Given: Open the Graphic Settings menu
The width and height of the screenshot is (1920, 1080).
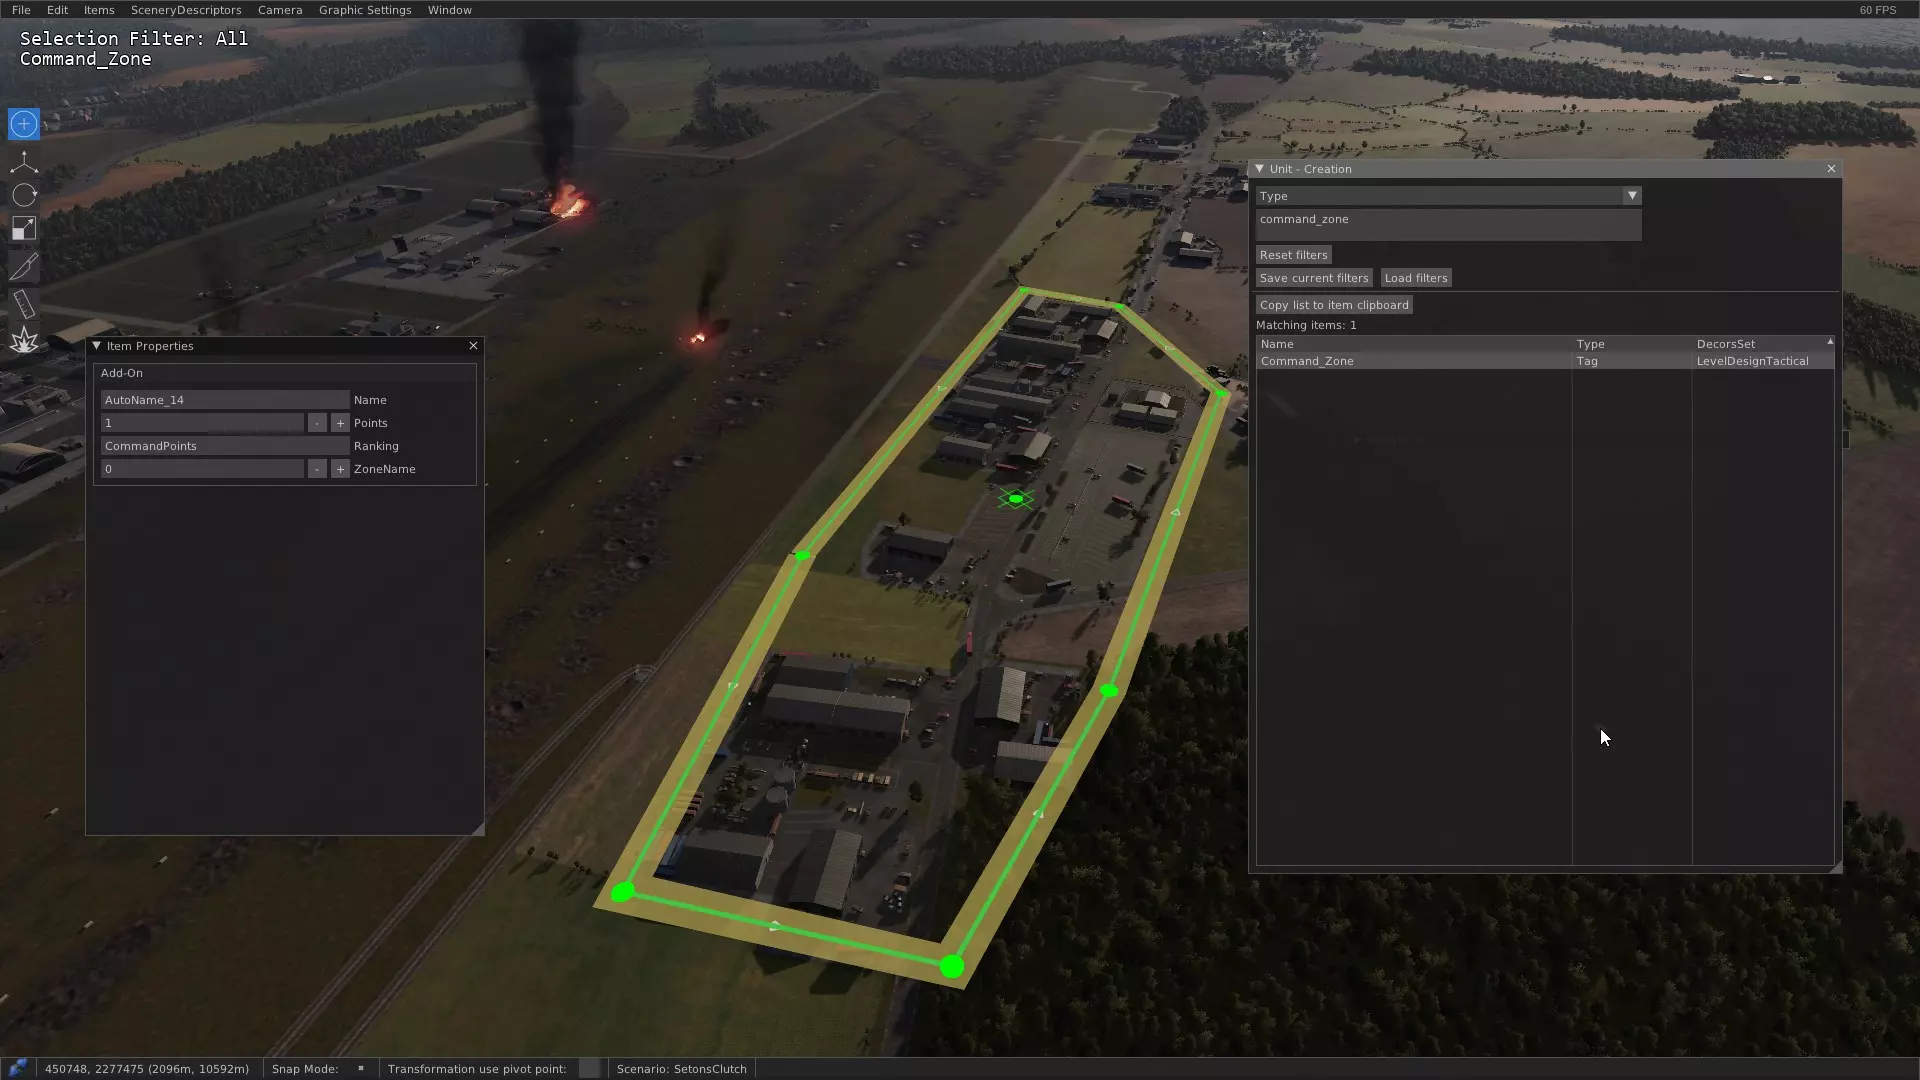Looking at the screenshot, I should click(x=365, y=10).
